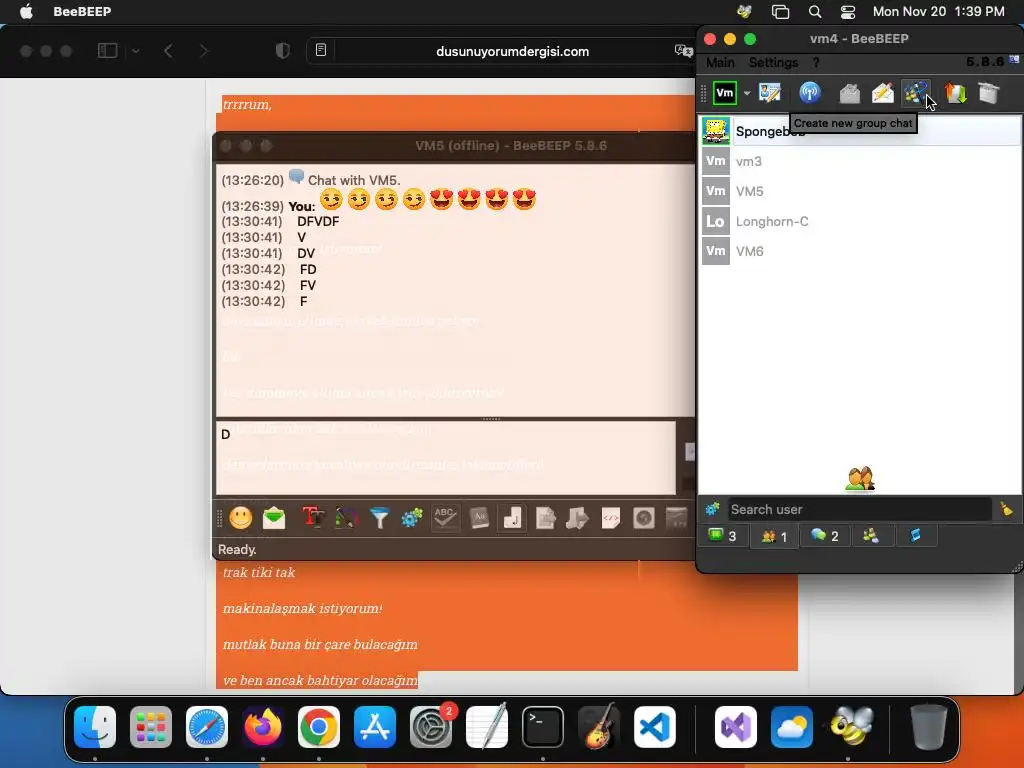
Task: Switch to the blue scroll tab
Action: pos(916,536)
